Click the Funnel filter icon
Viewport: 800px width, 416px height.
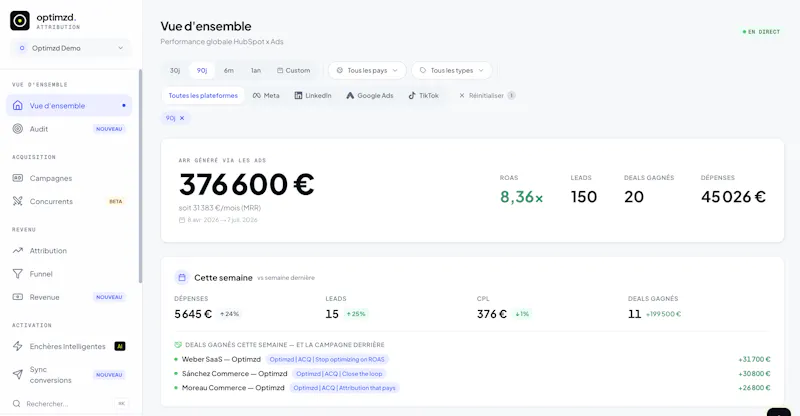coord(18,274)
